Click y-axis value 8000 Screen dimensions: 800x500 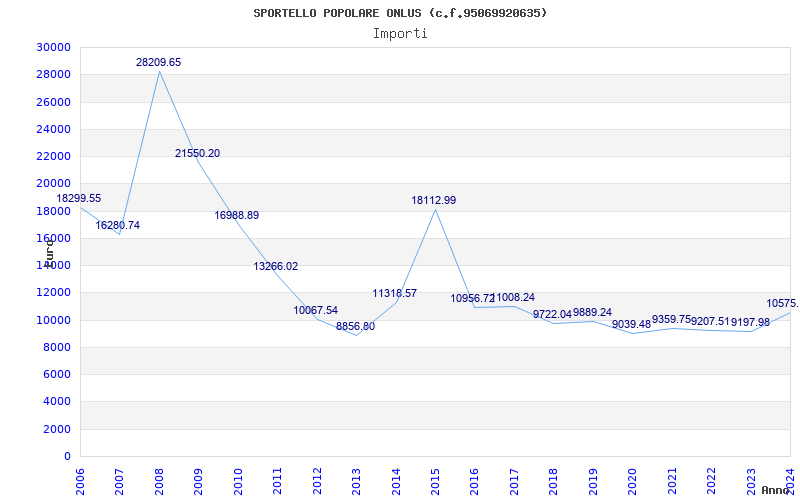click(57, 347)
